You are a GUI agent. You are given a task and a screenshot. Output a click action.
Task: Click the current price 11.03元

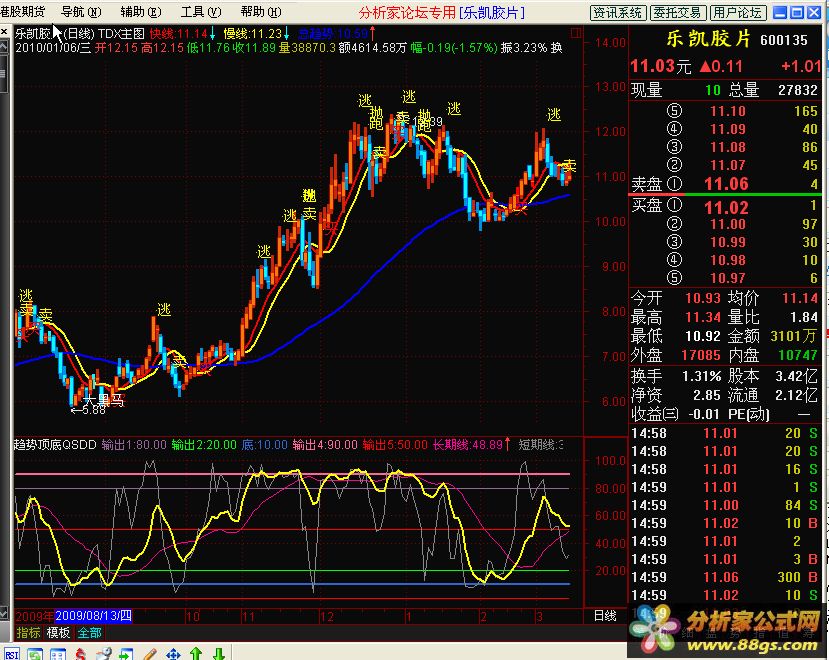(x=661, y=67)
